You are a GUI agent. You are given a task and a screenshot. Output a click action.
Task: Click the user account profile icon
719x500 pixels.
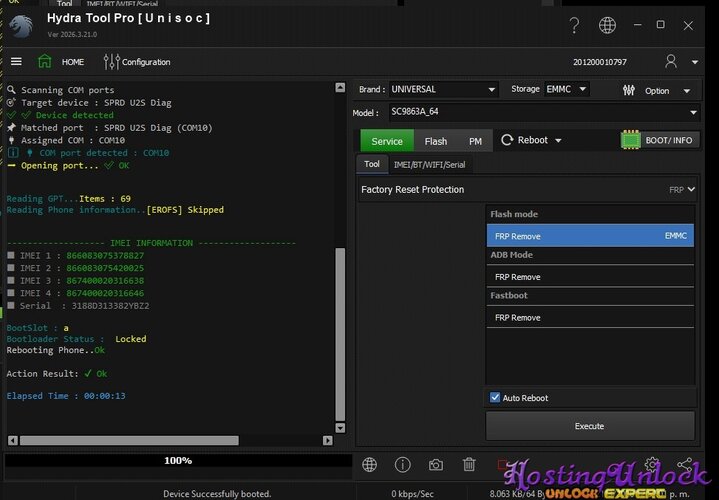tap(671, 62)
